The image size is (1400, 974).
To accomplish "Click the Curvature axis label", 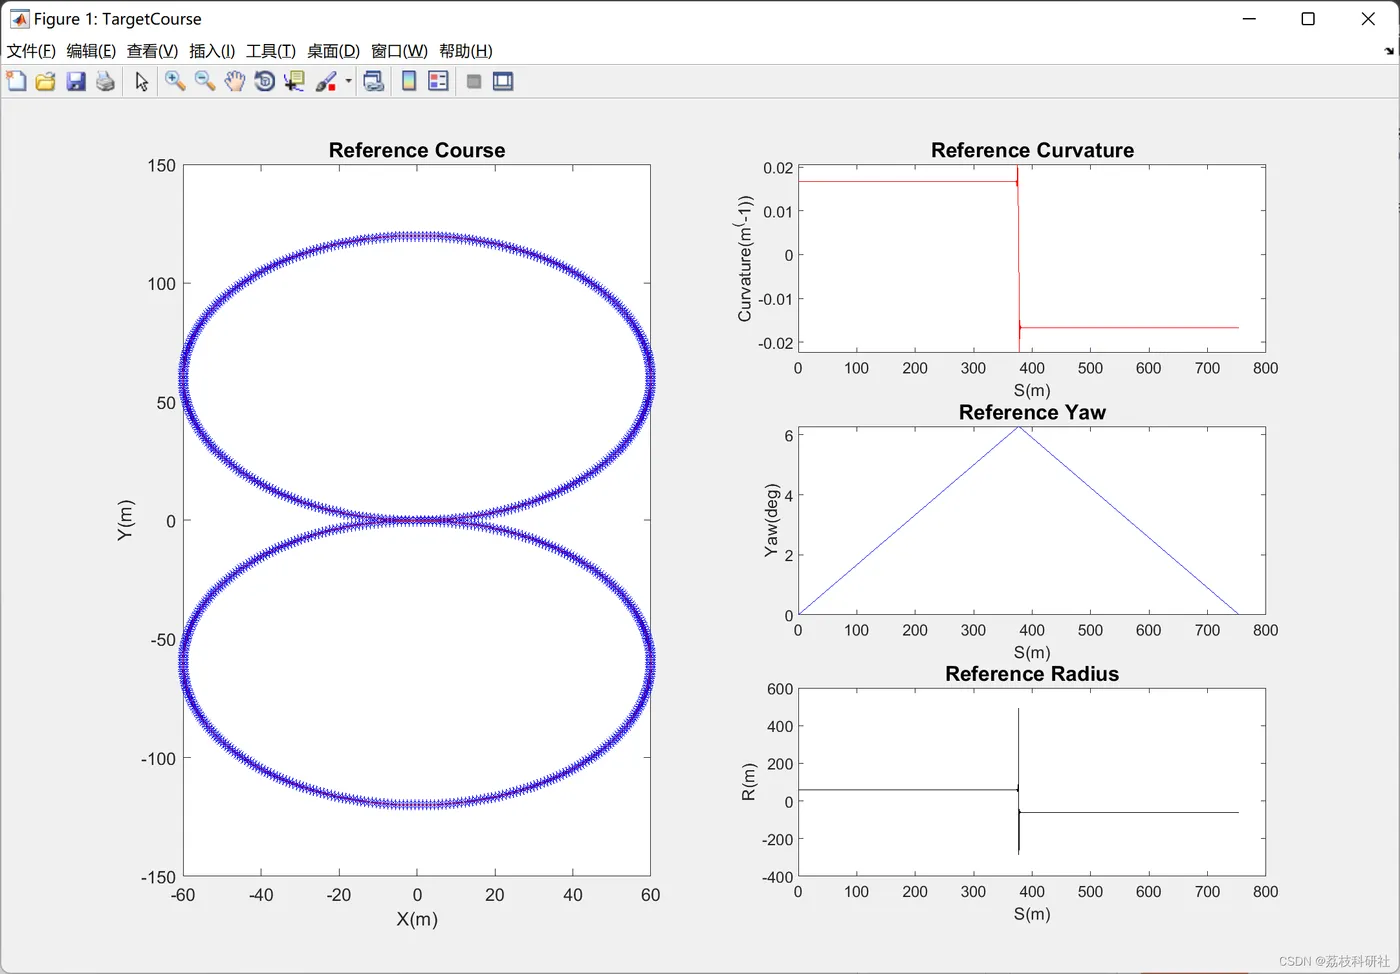I will [744, 258].
